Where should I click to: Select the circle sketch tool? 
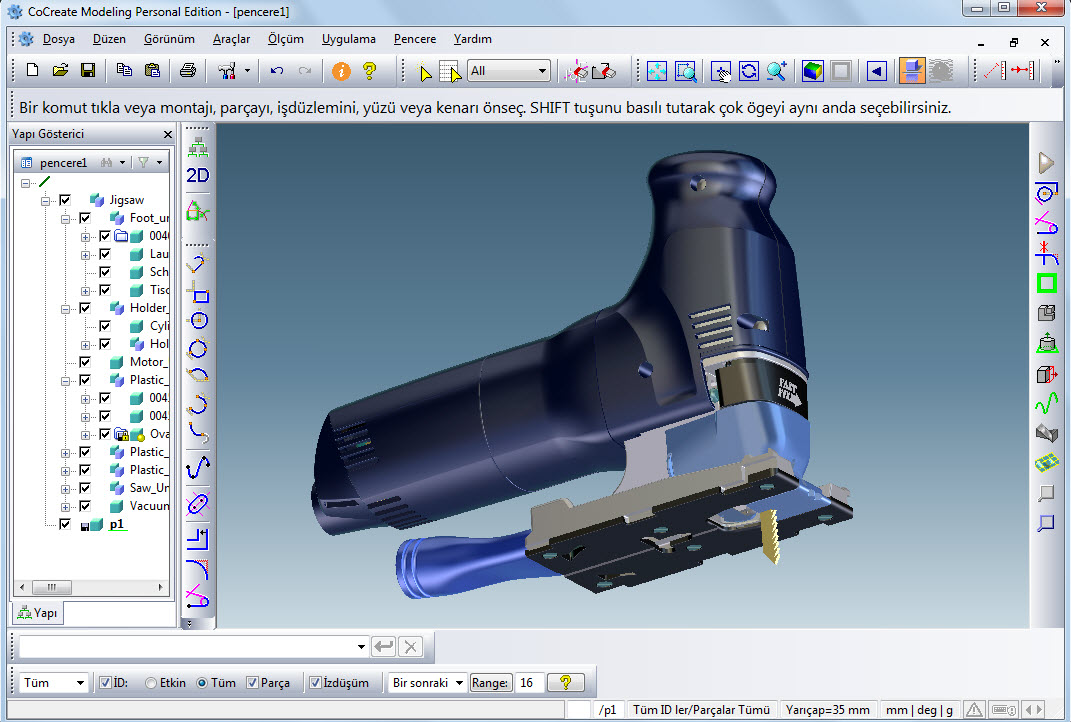click(x=199, y=320)
